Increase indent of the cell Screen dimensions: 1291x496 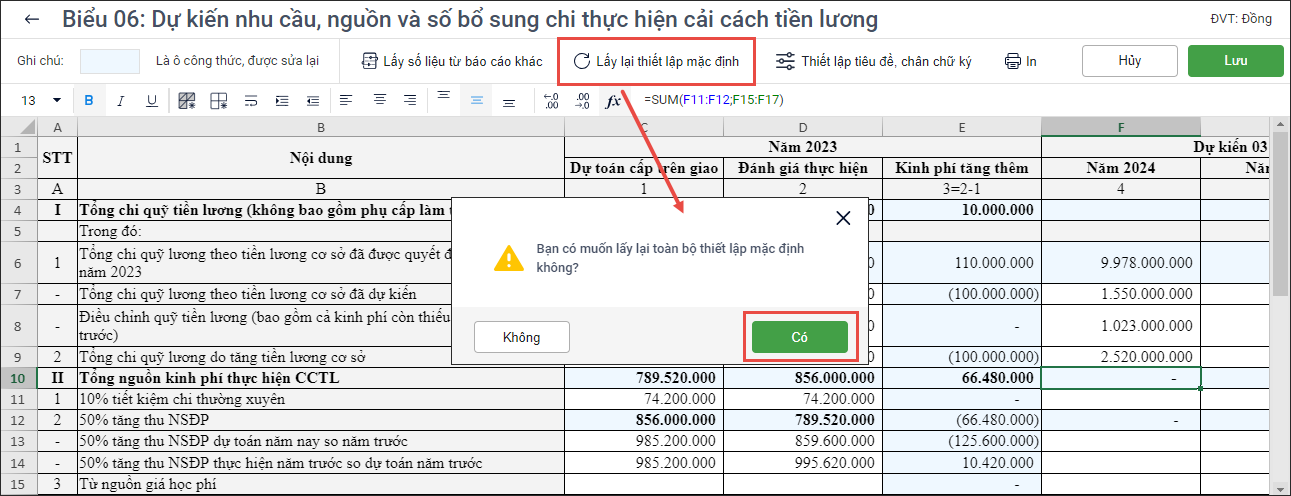click(281, 100)
